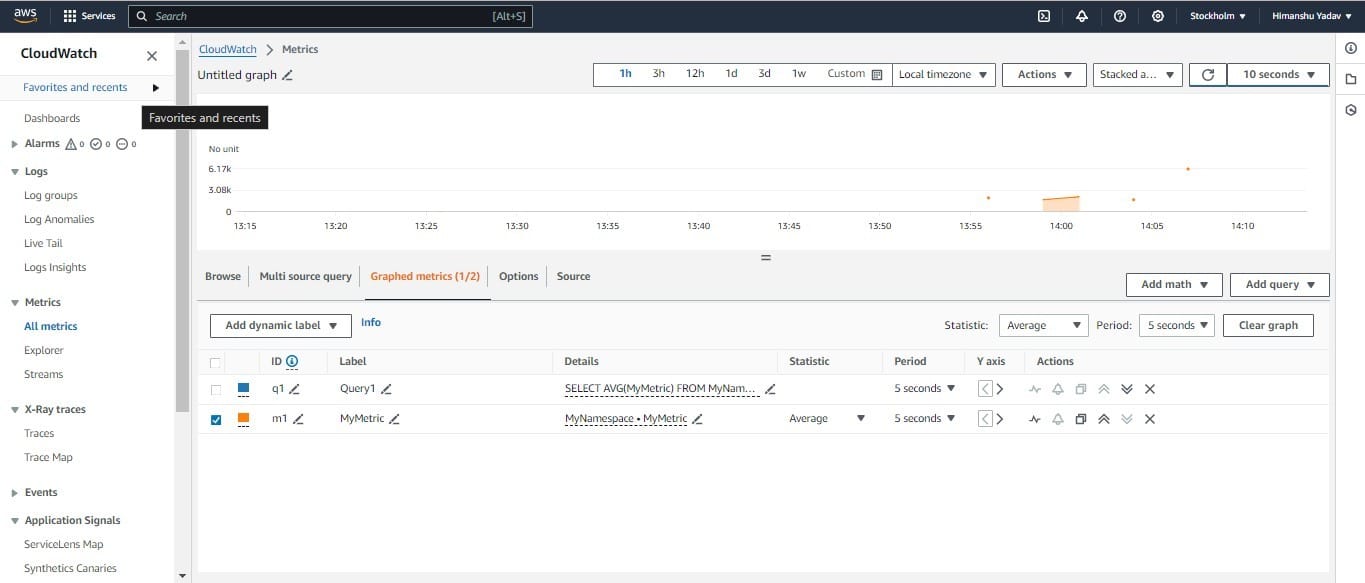Click the OK alarms checkmark count
This screenshot has height=583, width=1365.
pos(101,144)
